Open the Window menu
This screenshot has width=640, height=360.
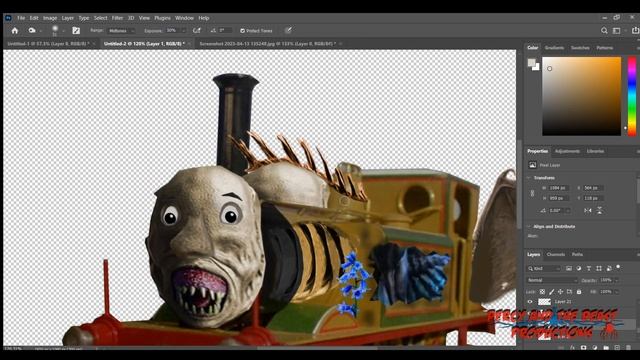pos(184,18)
